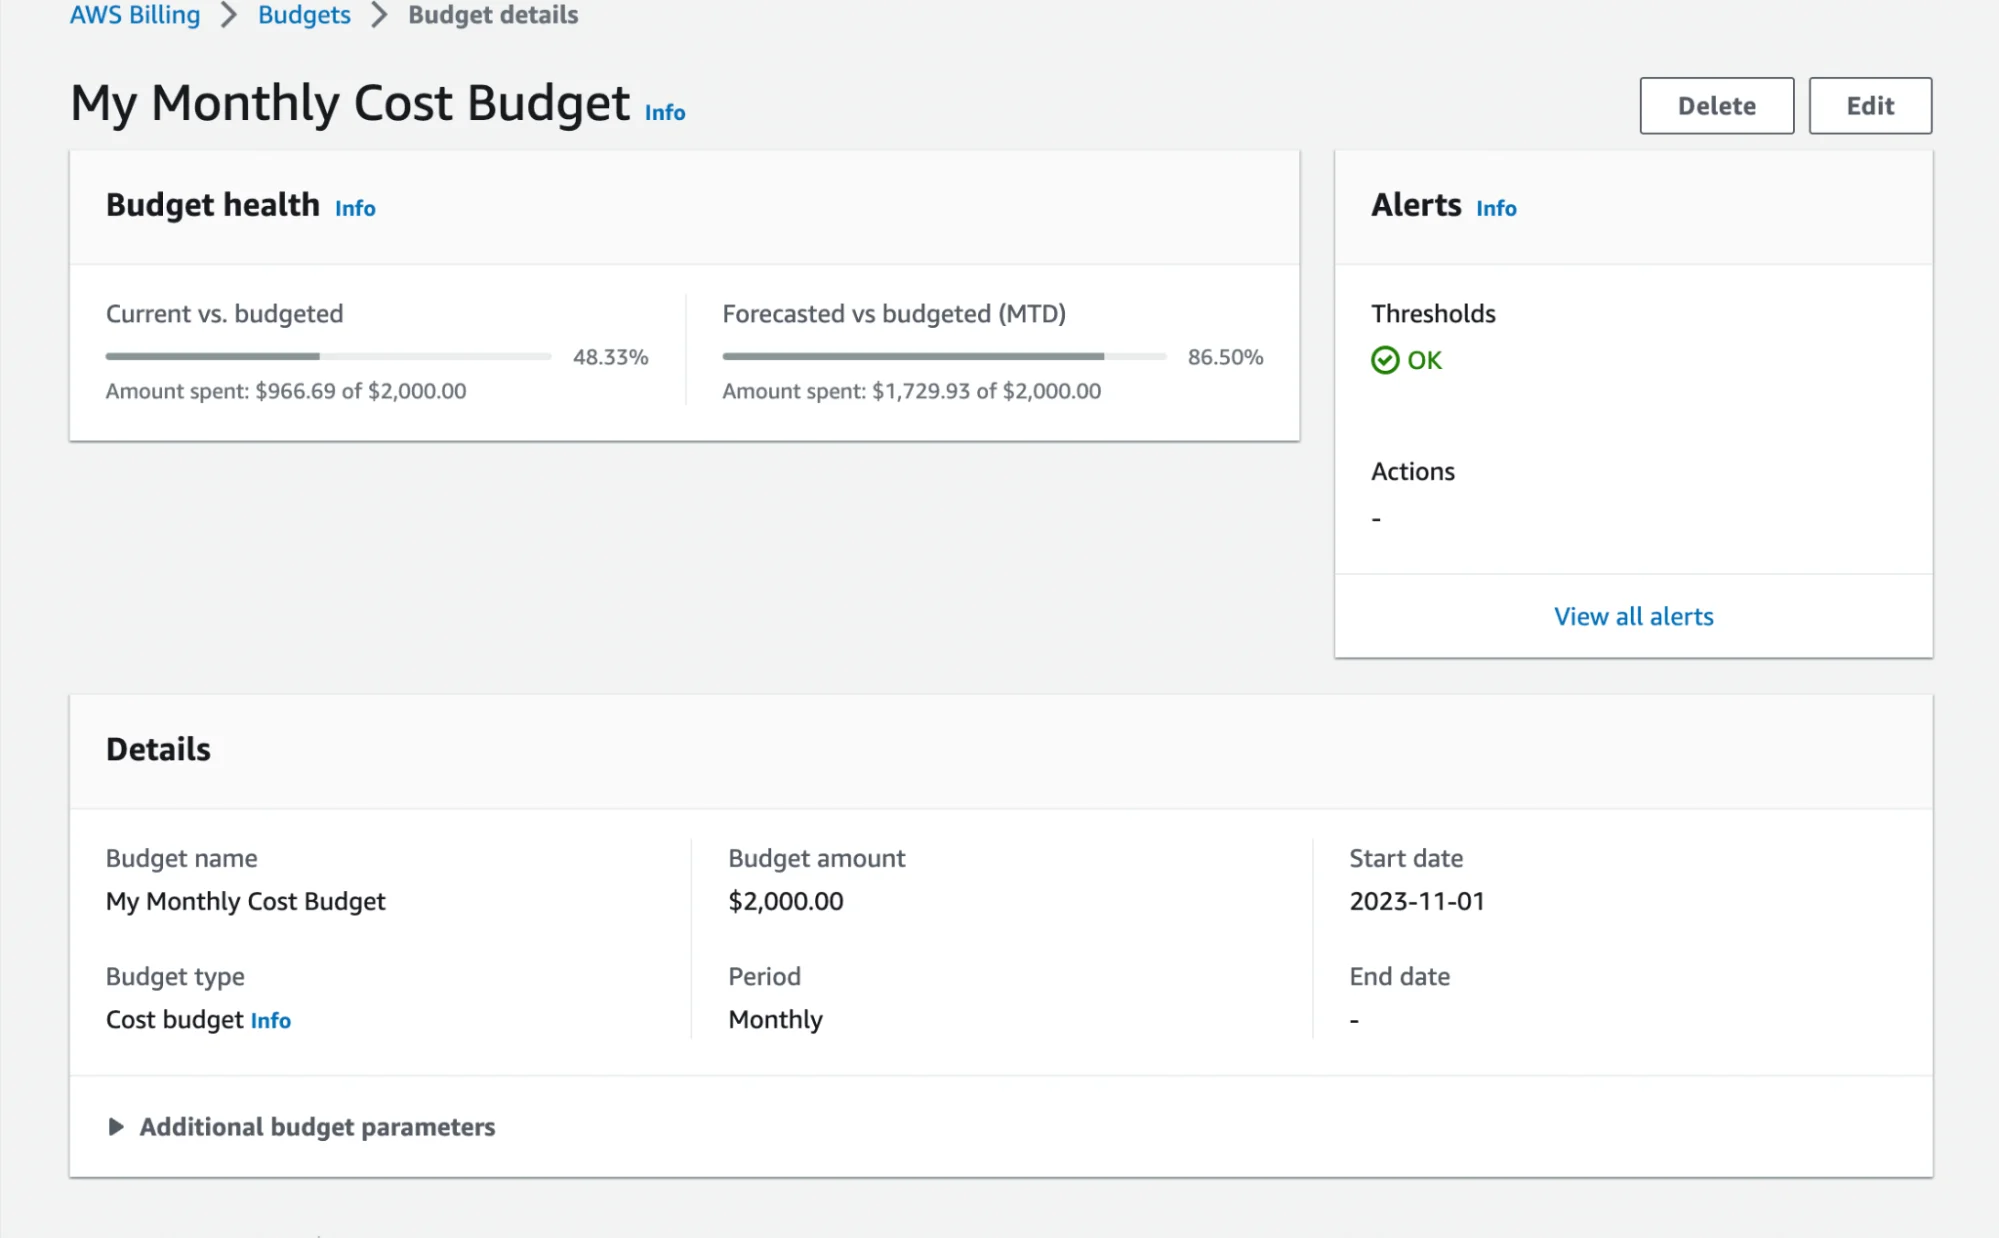
Task: Click the Period value Monthly
Action: 775,1019
